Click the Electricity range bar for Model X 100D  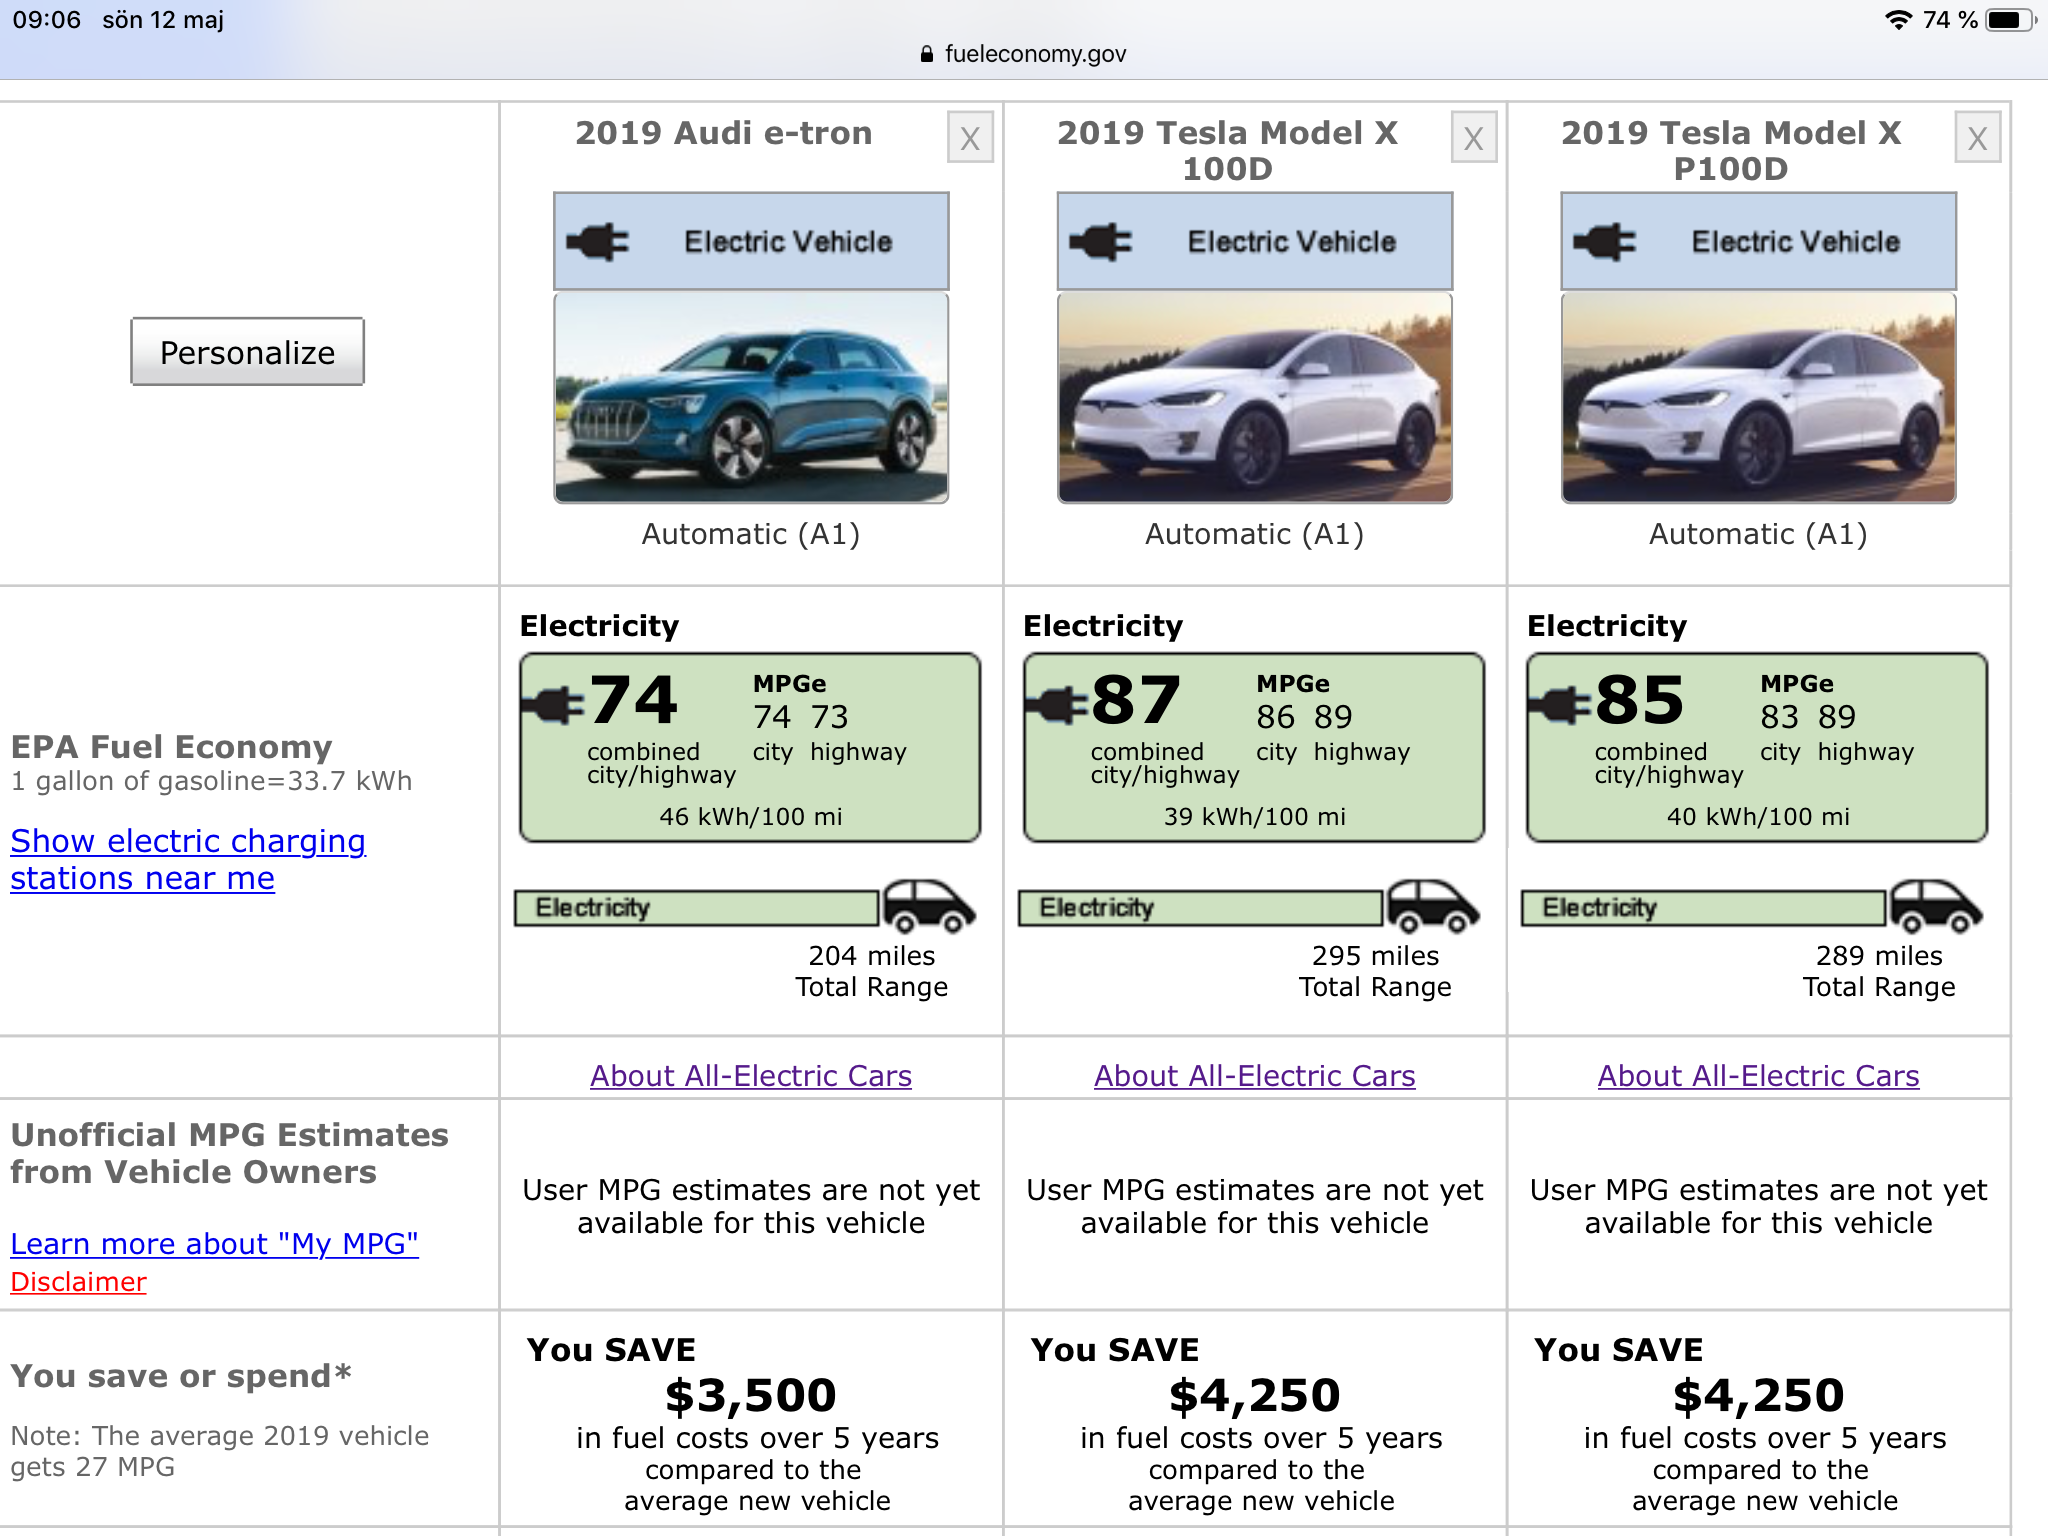tap(1201, 908)
